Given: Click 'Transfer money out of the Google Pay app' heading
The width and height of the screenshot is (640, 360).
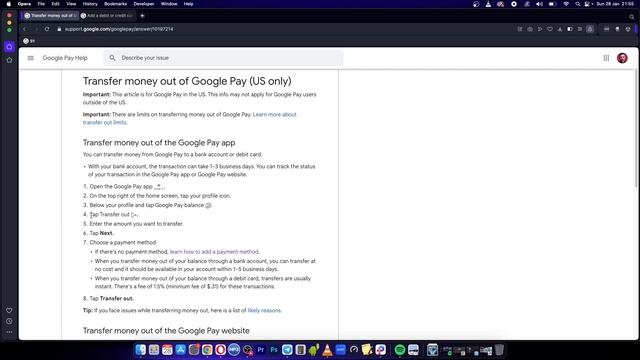Looking at the screenshot, I should coord(159,142).
